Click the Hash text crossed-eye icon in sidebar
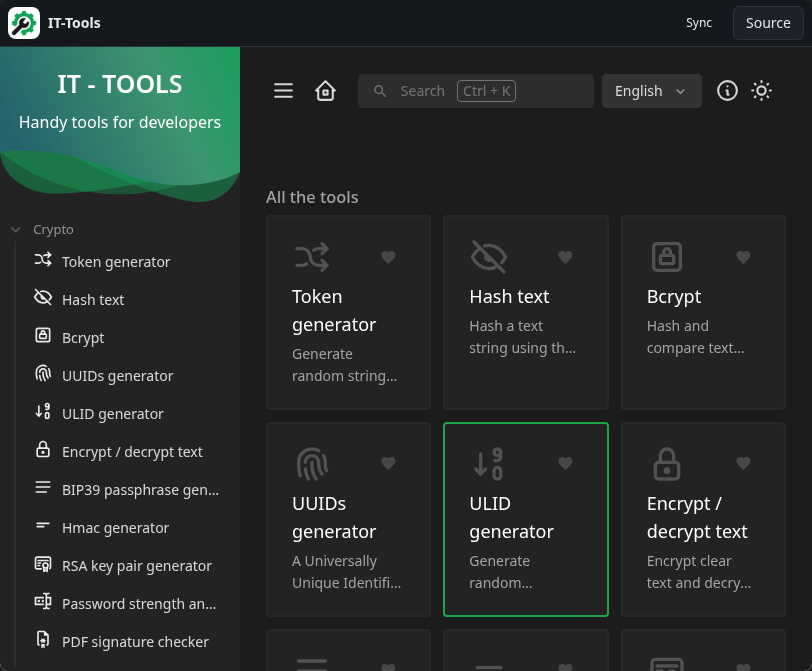This screenshot has width=812, height=671. [x=43, y=297]
